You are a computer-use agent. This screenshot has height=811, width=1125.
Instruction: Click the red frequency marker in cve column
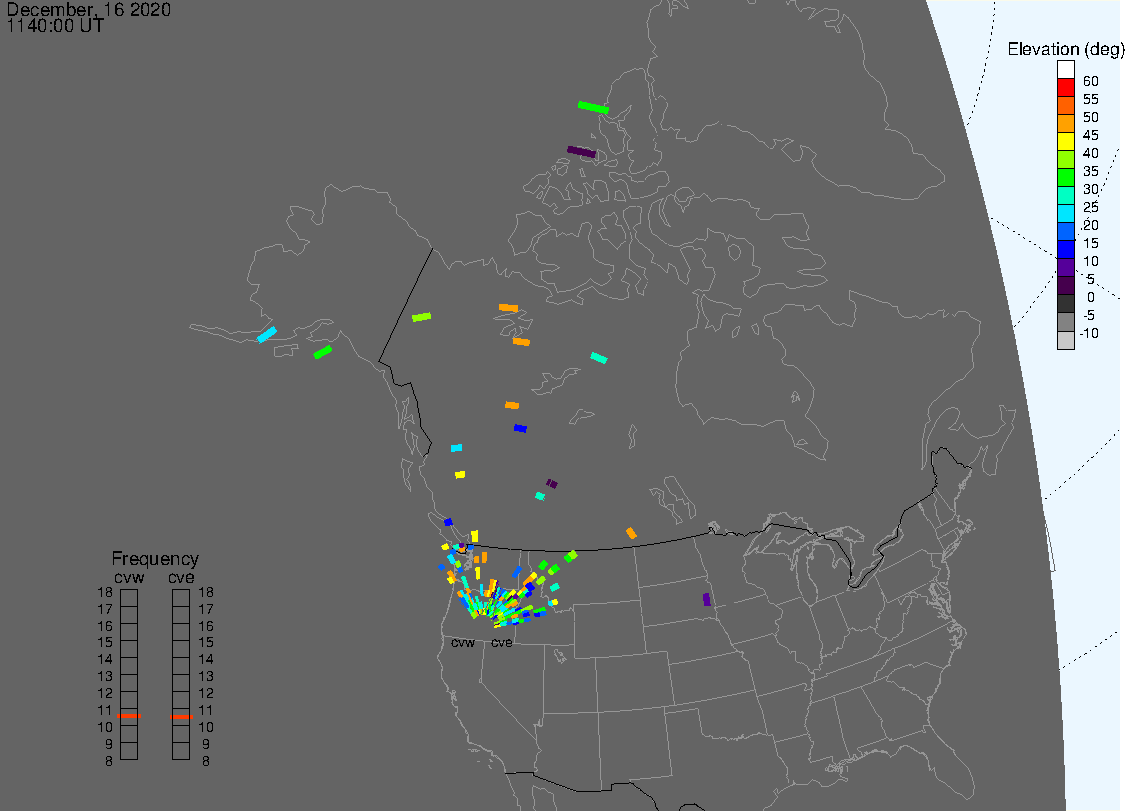click(x=182, y=716)
